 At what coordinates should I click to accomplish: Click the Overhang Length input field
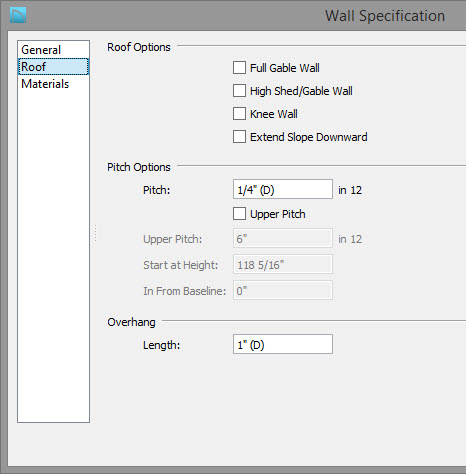pyautogui.click(x=283, y=344)
